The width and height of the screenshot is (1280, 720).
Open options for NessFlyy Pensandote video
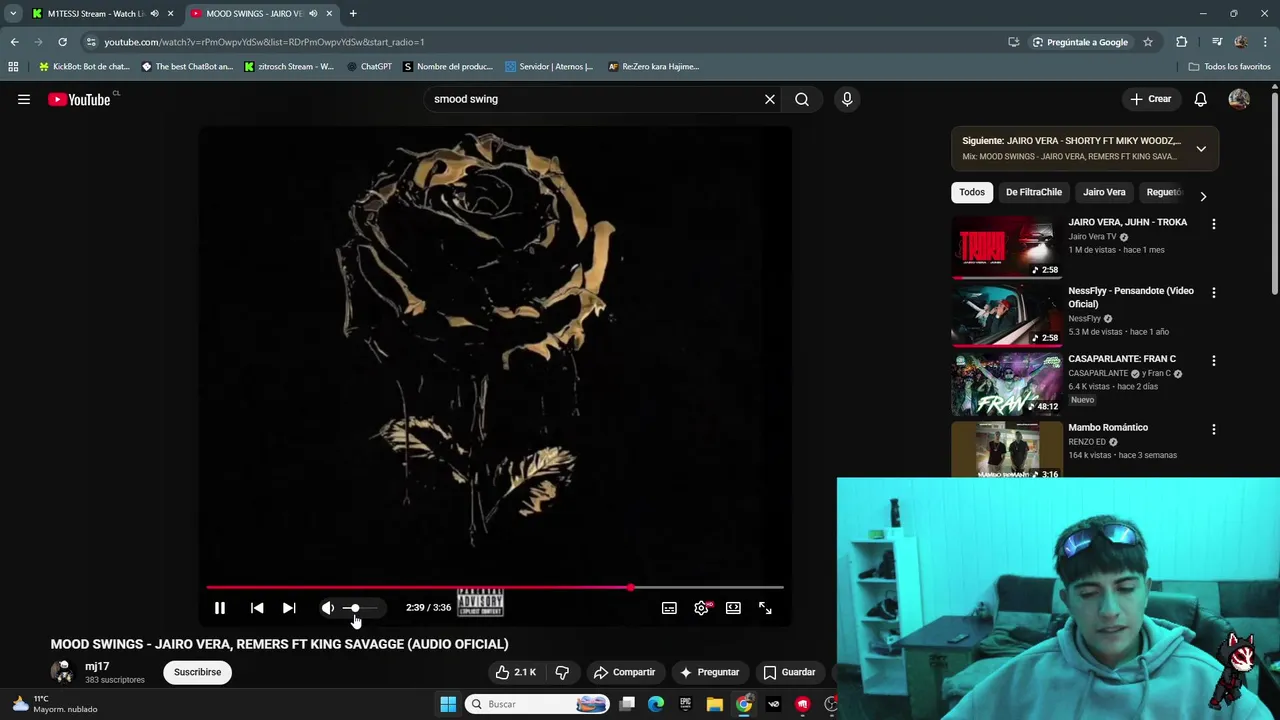tap(1214, 293)
